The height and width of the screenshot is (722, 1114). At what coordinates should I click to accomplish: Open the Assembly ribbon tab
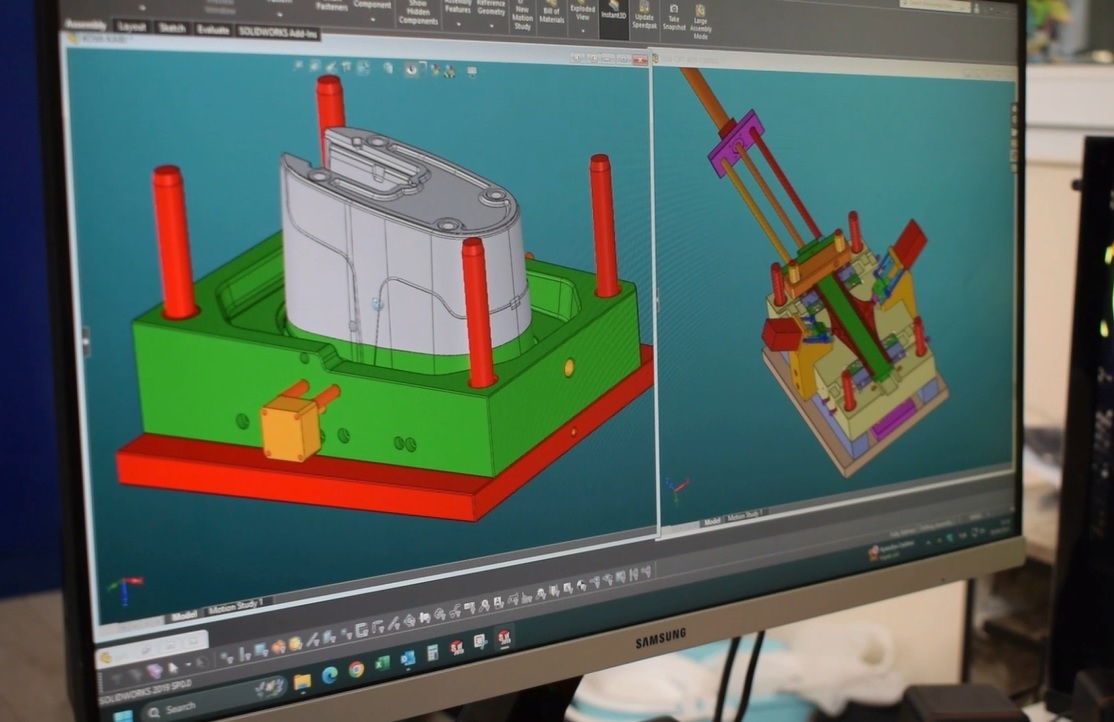(x=85, y=25)
